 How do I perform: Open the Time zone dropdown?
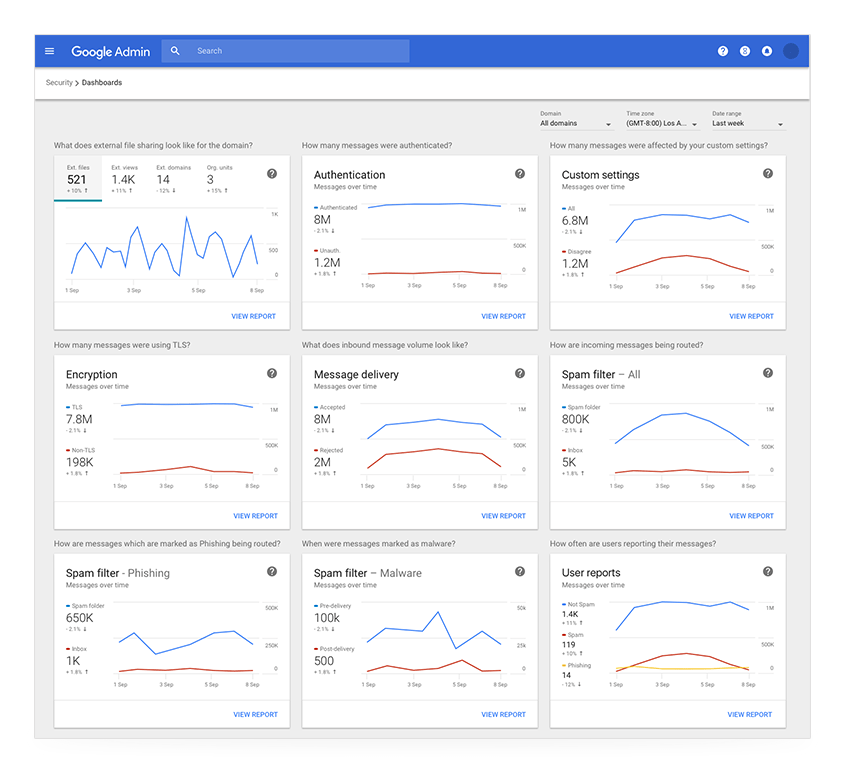pos(662,124)
